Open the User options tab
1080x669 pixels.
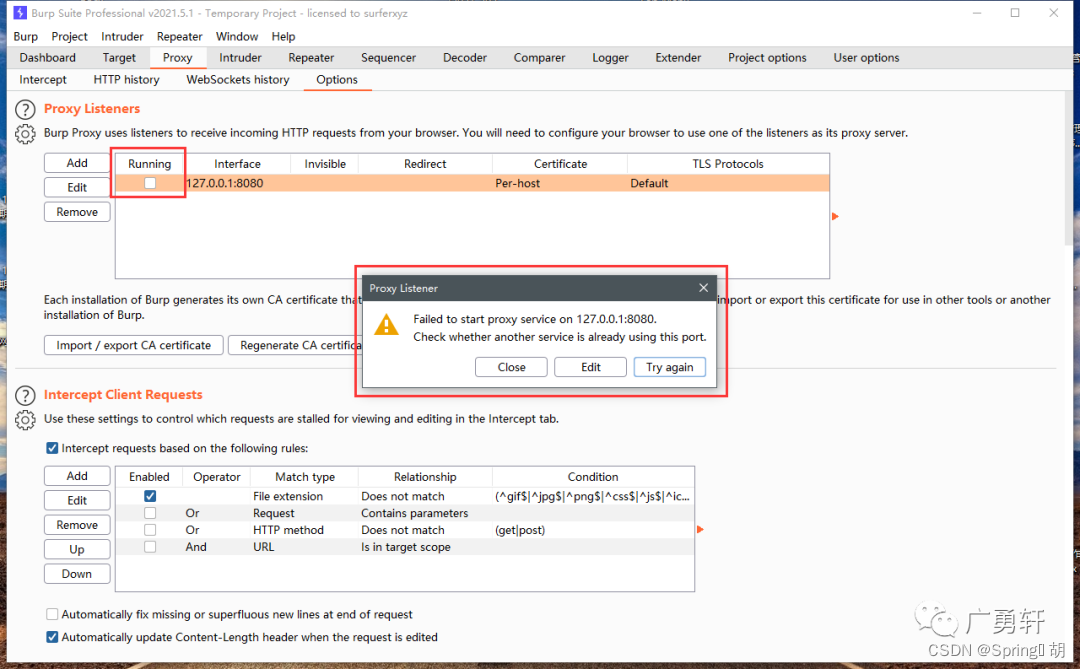(x=866, y=58)
